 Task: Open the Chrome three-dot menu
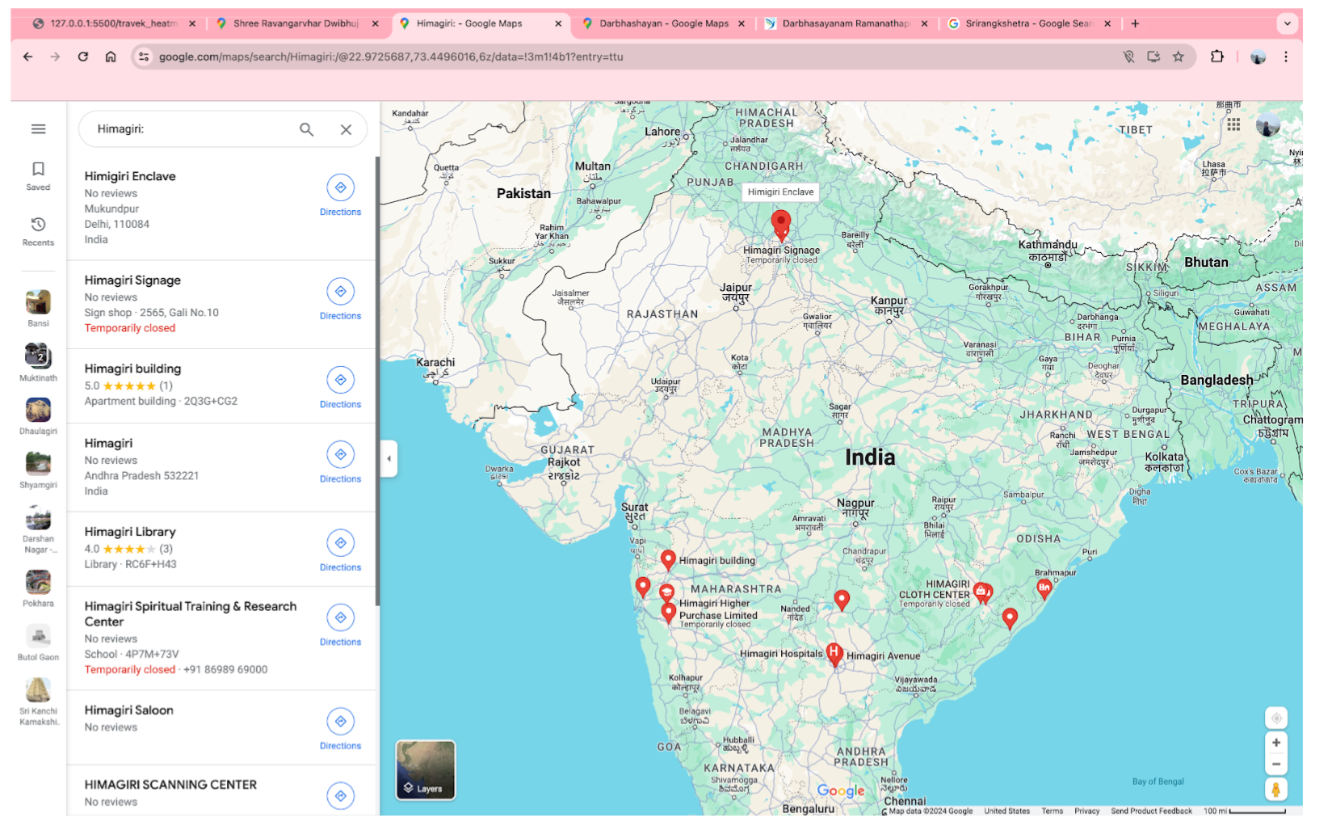tap(1286, 57)
